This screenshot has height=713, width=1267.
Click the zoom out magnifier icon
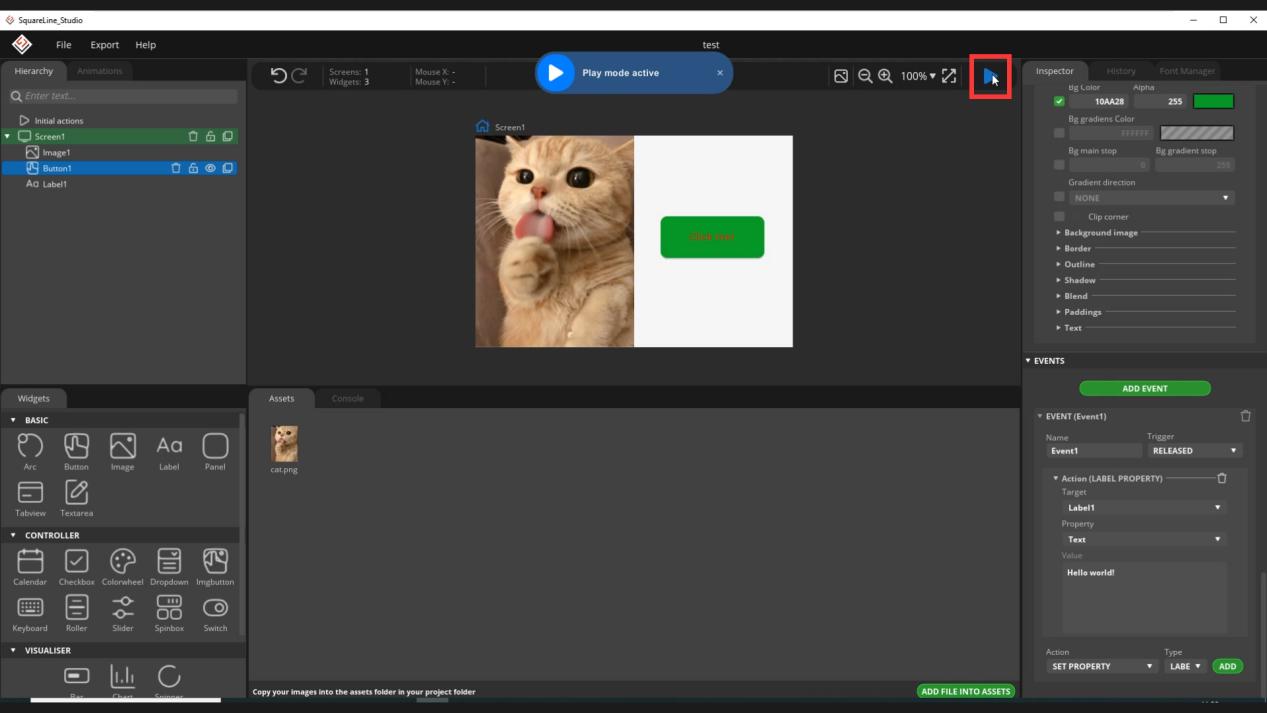865,76
